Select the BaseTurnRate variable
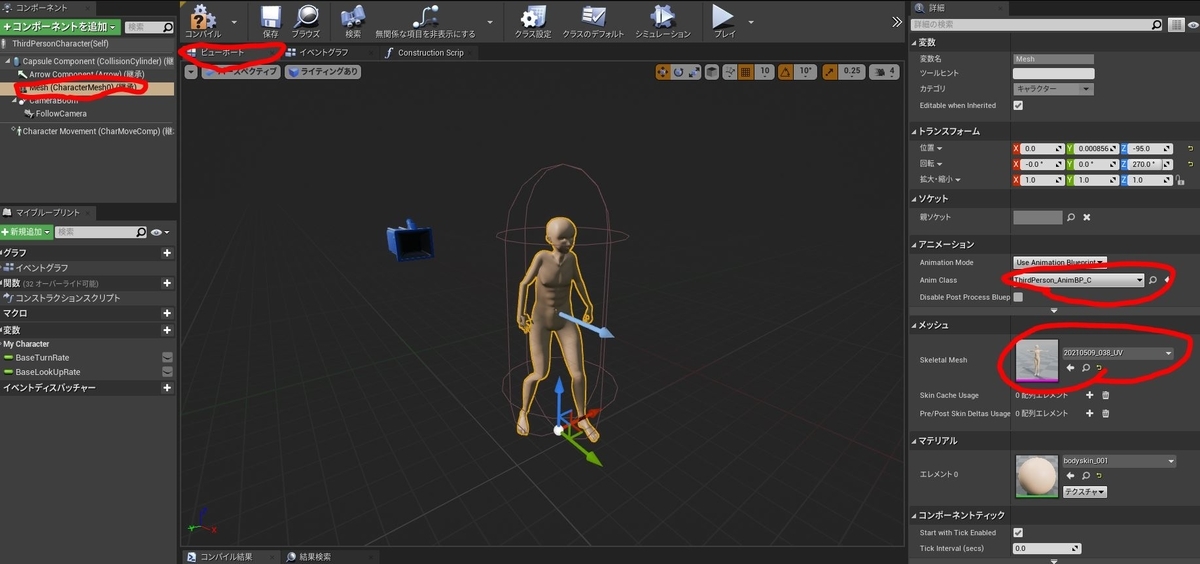This screenshot has height=564, width=1200. (42, 357)
